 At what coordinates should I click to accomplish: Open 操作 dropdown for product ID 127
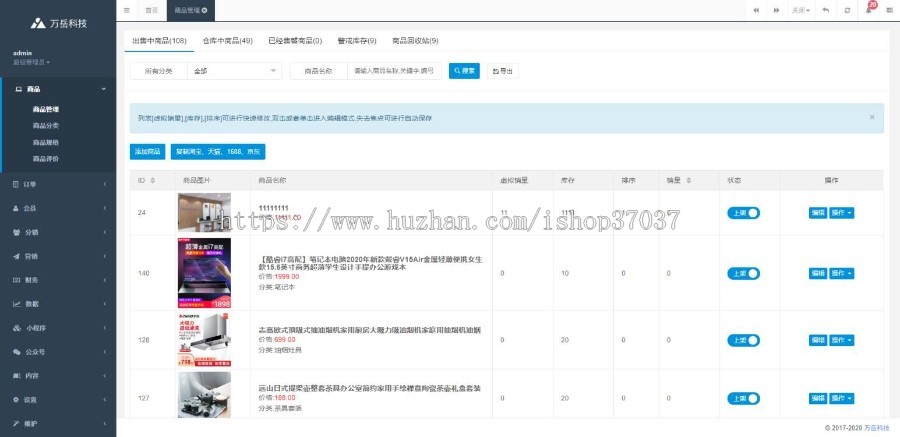(842, 399)
